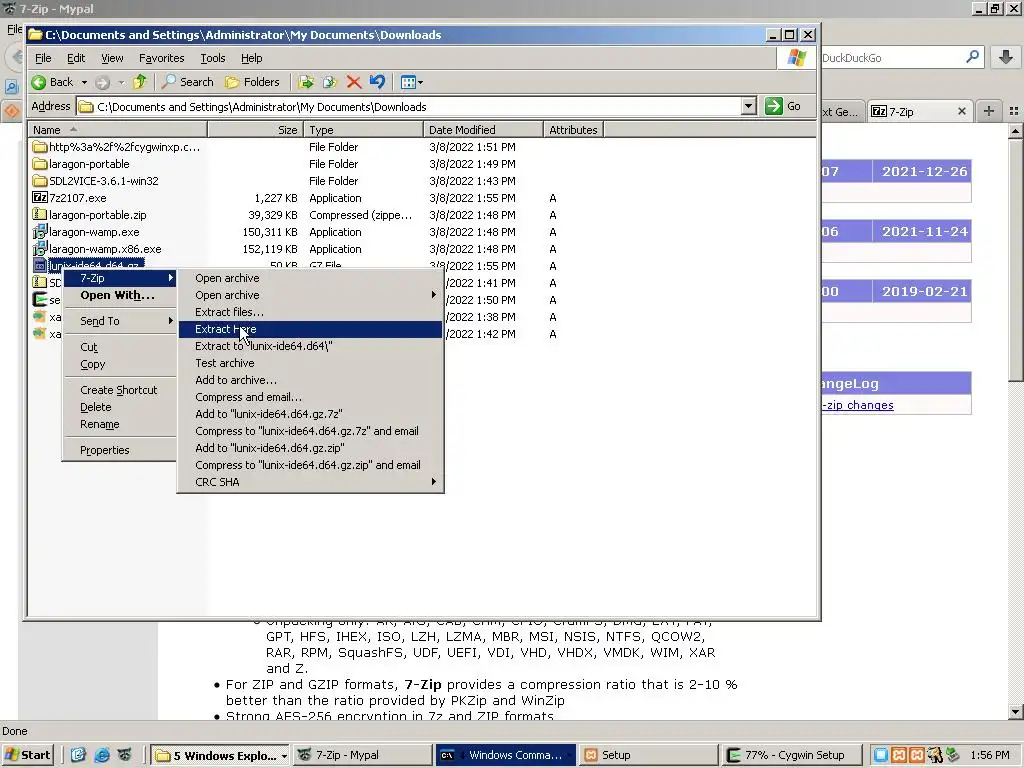Open the Edit menu in Explorer
The width and height of the screenshot is (1024, 768).
(x=76, y=58)
